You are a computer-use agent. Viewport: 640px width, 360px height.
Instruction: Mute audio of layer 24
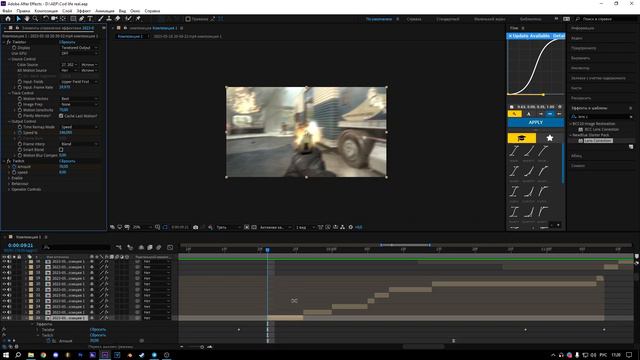(x=9, y=307)
